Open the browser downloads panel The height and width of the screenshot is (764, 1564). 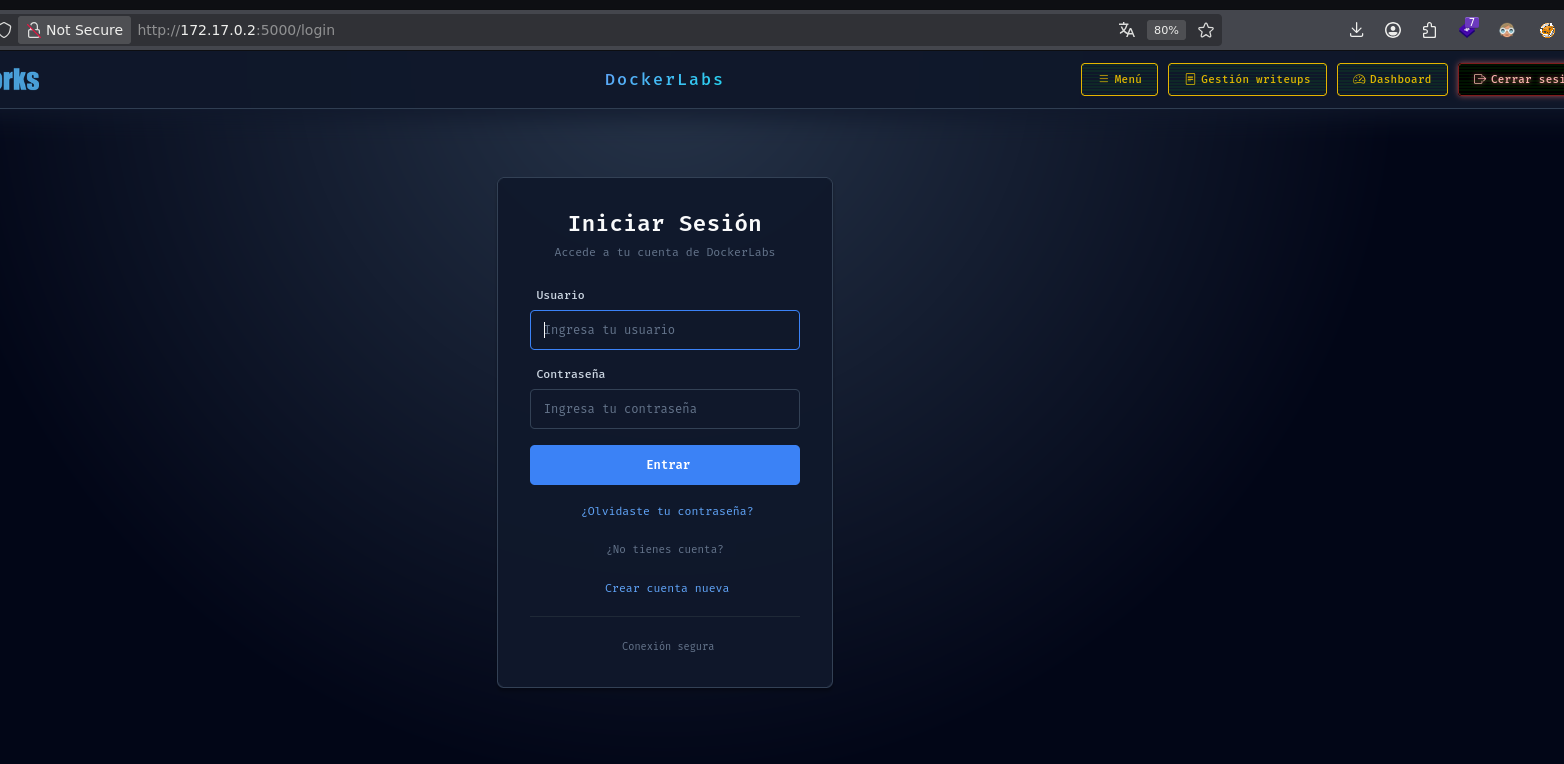1357,30
